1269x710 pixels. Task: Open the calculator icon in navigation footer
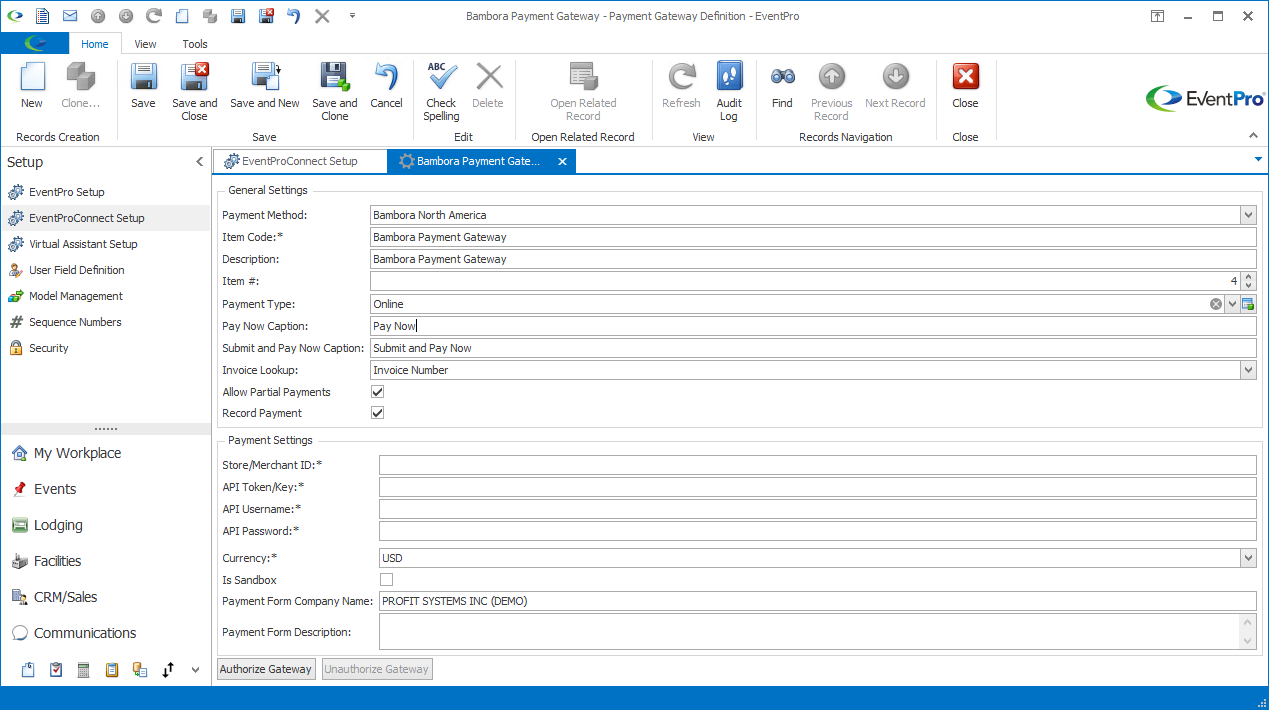[84, 670]
